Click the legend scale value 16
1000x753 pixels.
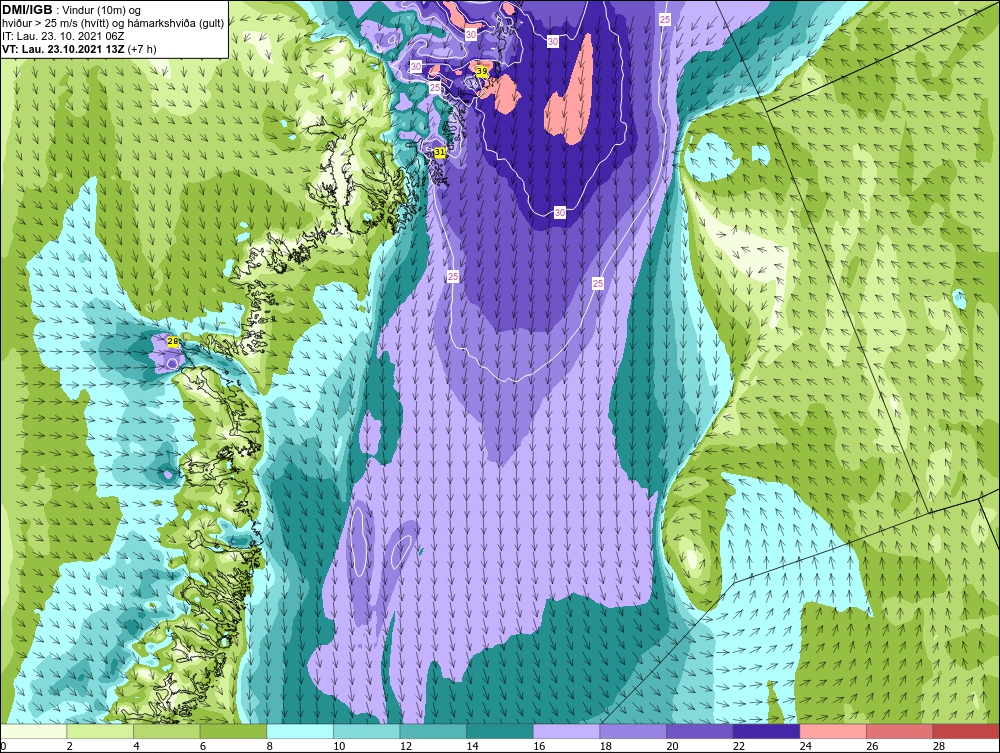tap(539, 746)
